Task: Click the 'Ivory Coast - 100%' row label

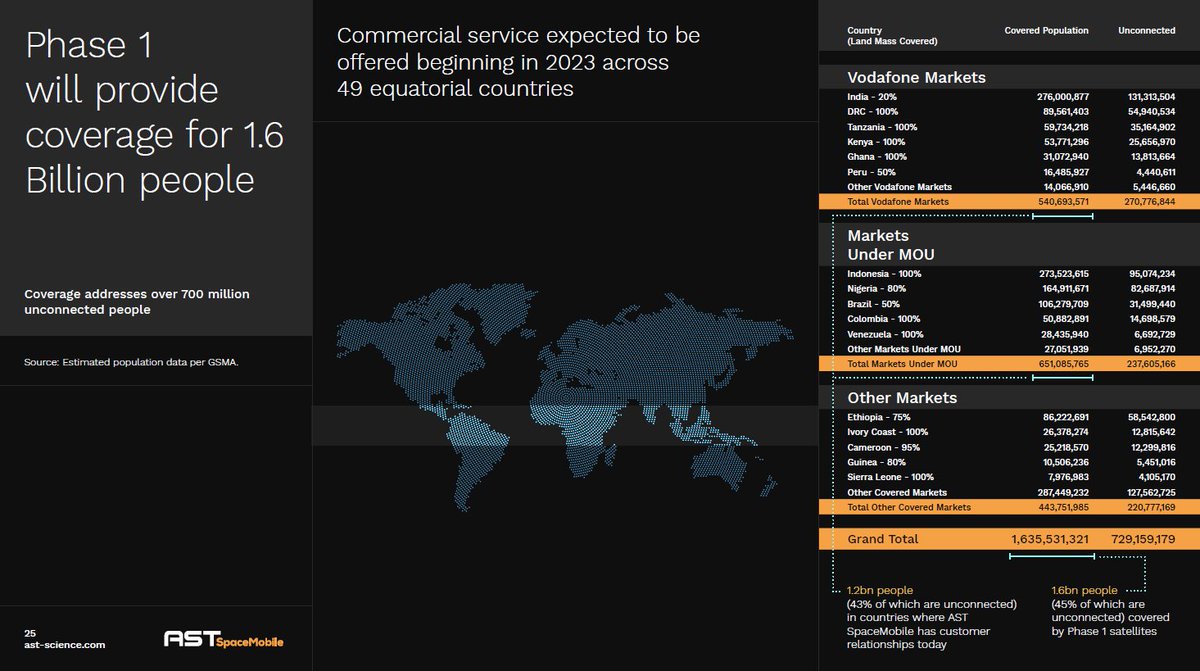Action: pos(888,432)
